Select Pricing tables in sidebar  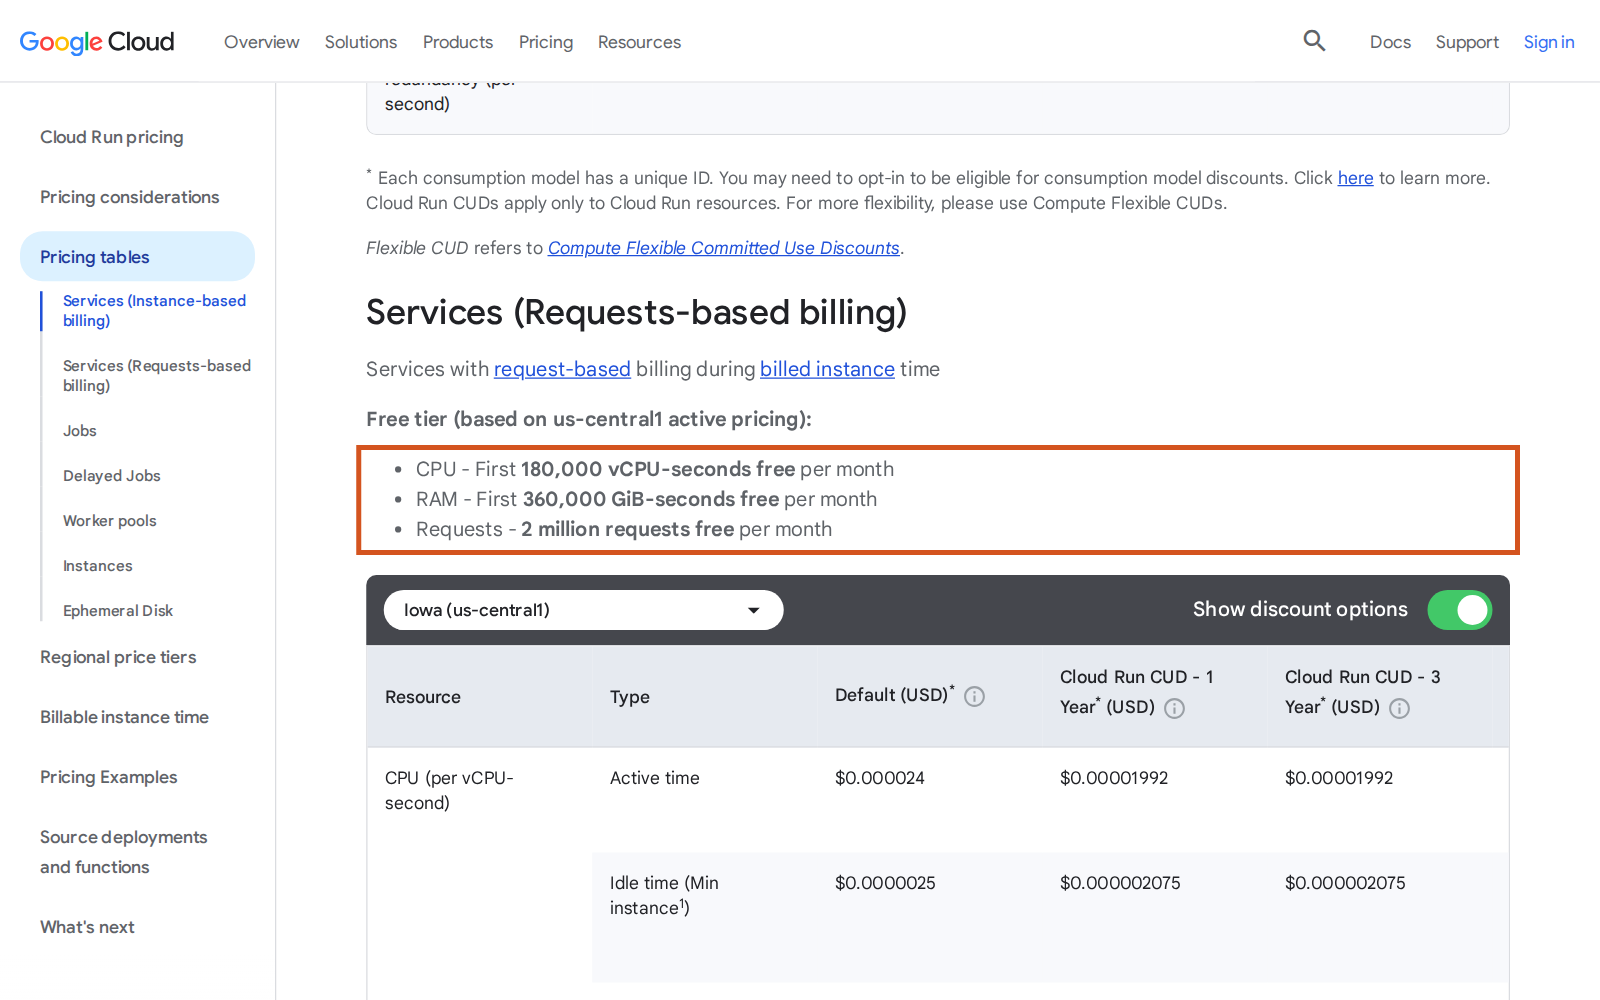(137, 257)
